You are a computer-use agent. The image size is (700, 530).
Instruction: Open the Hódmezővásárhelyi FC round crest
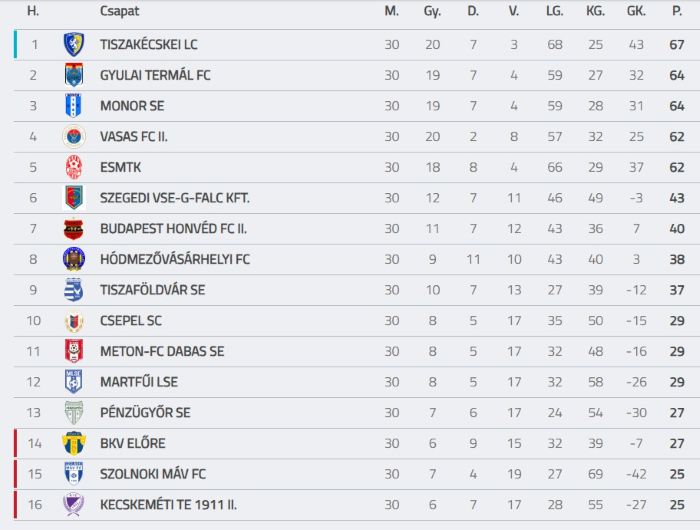[74, 259]
